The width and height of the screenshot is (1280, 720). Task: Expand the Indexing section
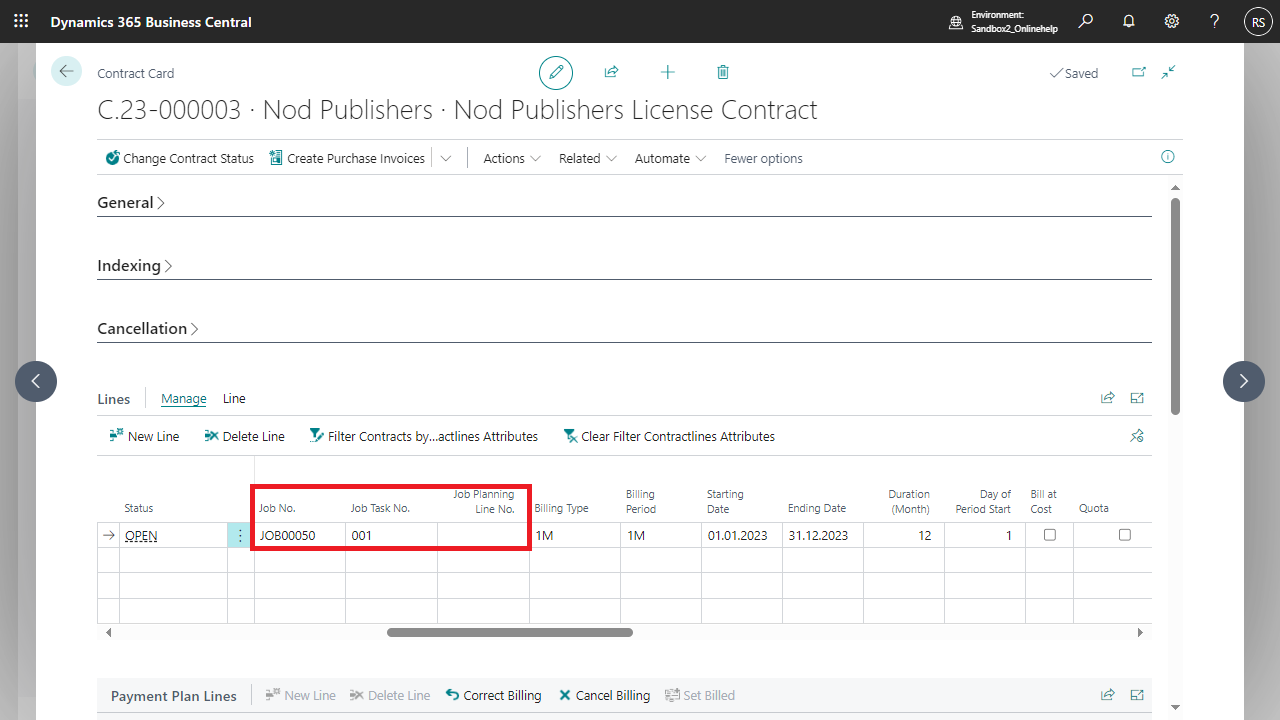135,266
